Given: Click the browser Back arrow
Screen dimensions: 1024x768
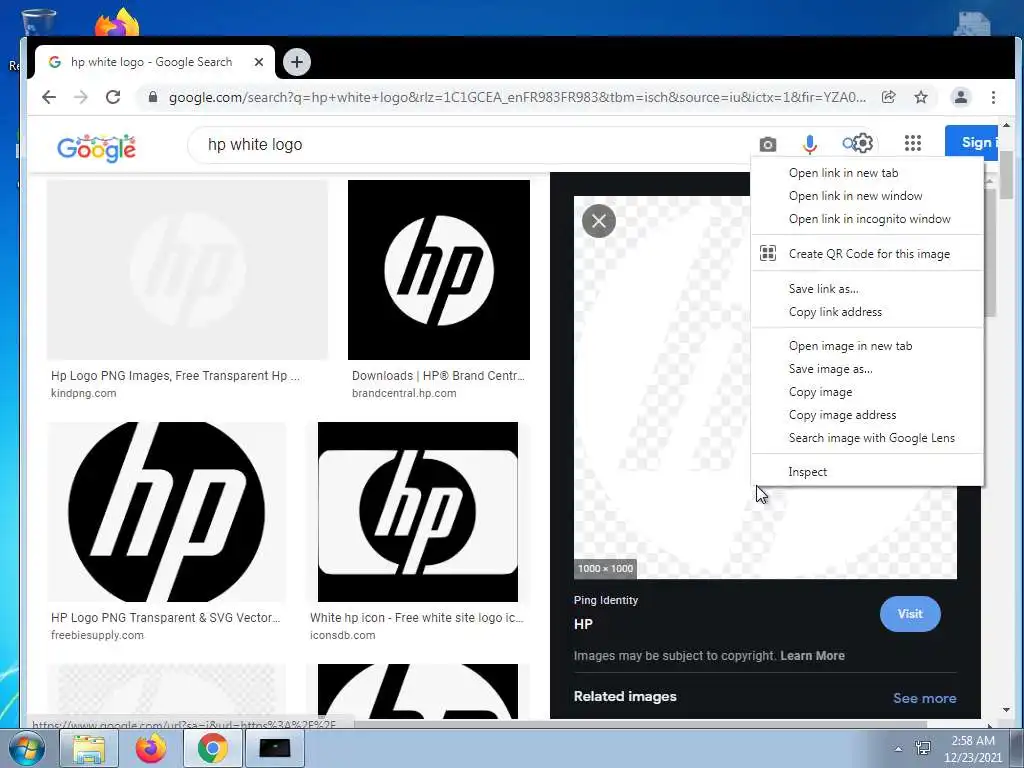Looking at the screenshot, I should [x=49, y=97].
